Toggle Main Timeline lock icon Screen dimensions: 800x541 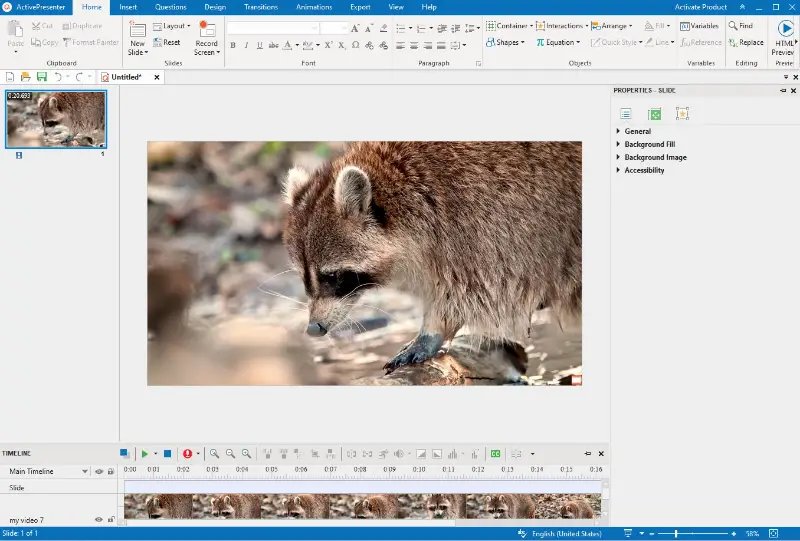(x=111, y=472)
